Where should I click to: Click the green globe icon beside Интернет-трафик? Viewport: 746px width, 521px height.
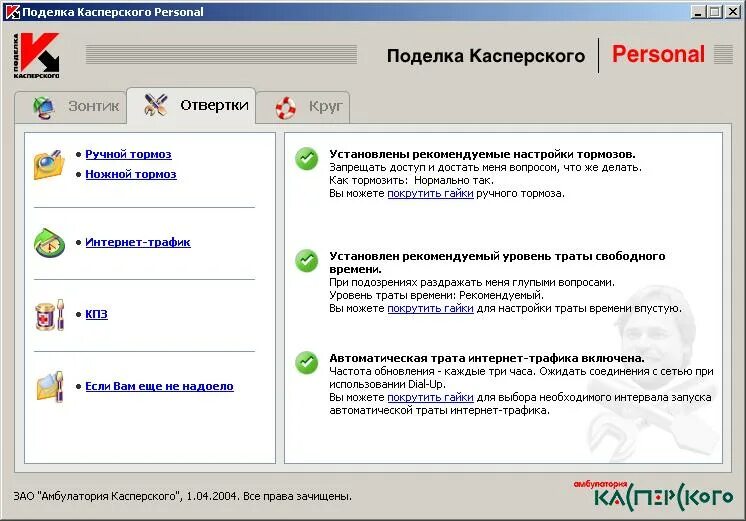point(49,243)
